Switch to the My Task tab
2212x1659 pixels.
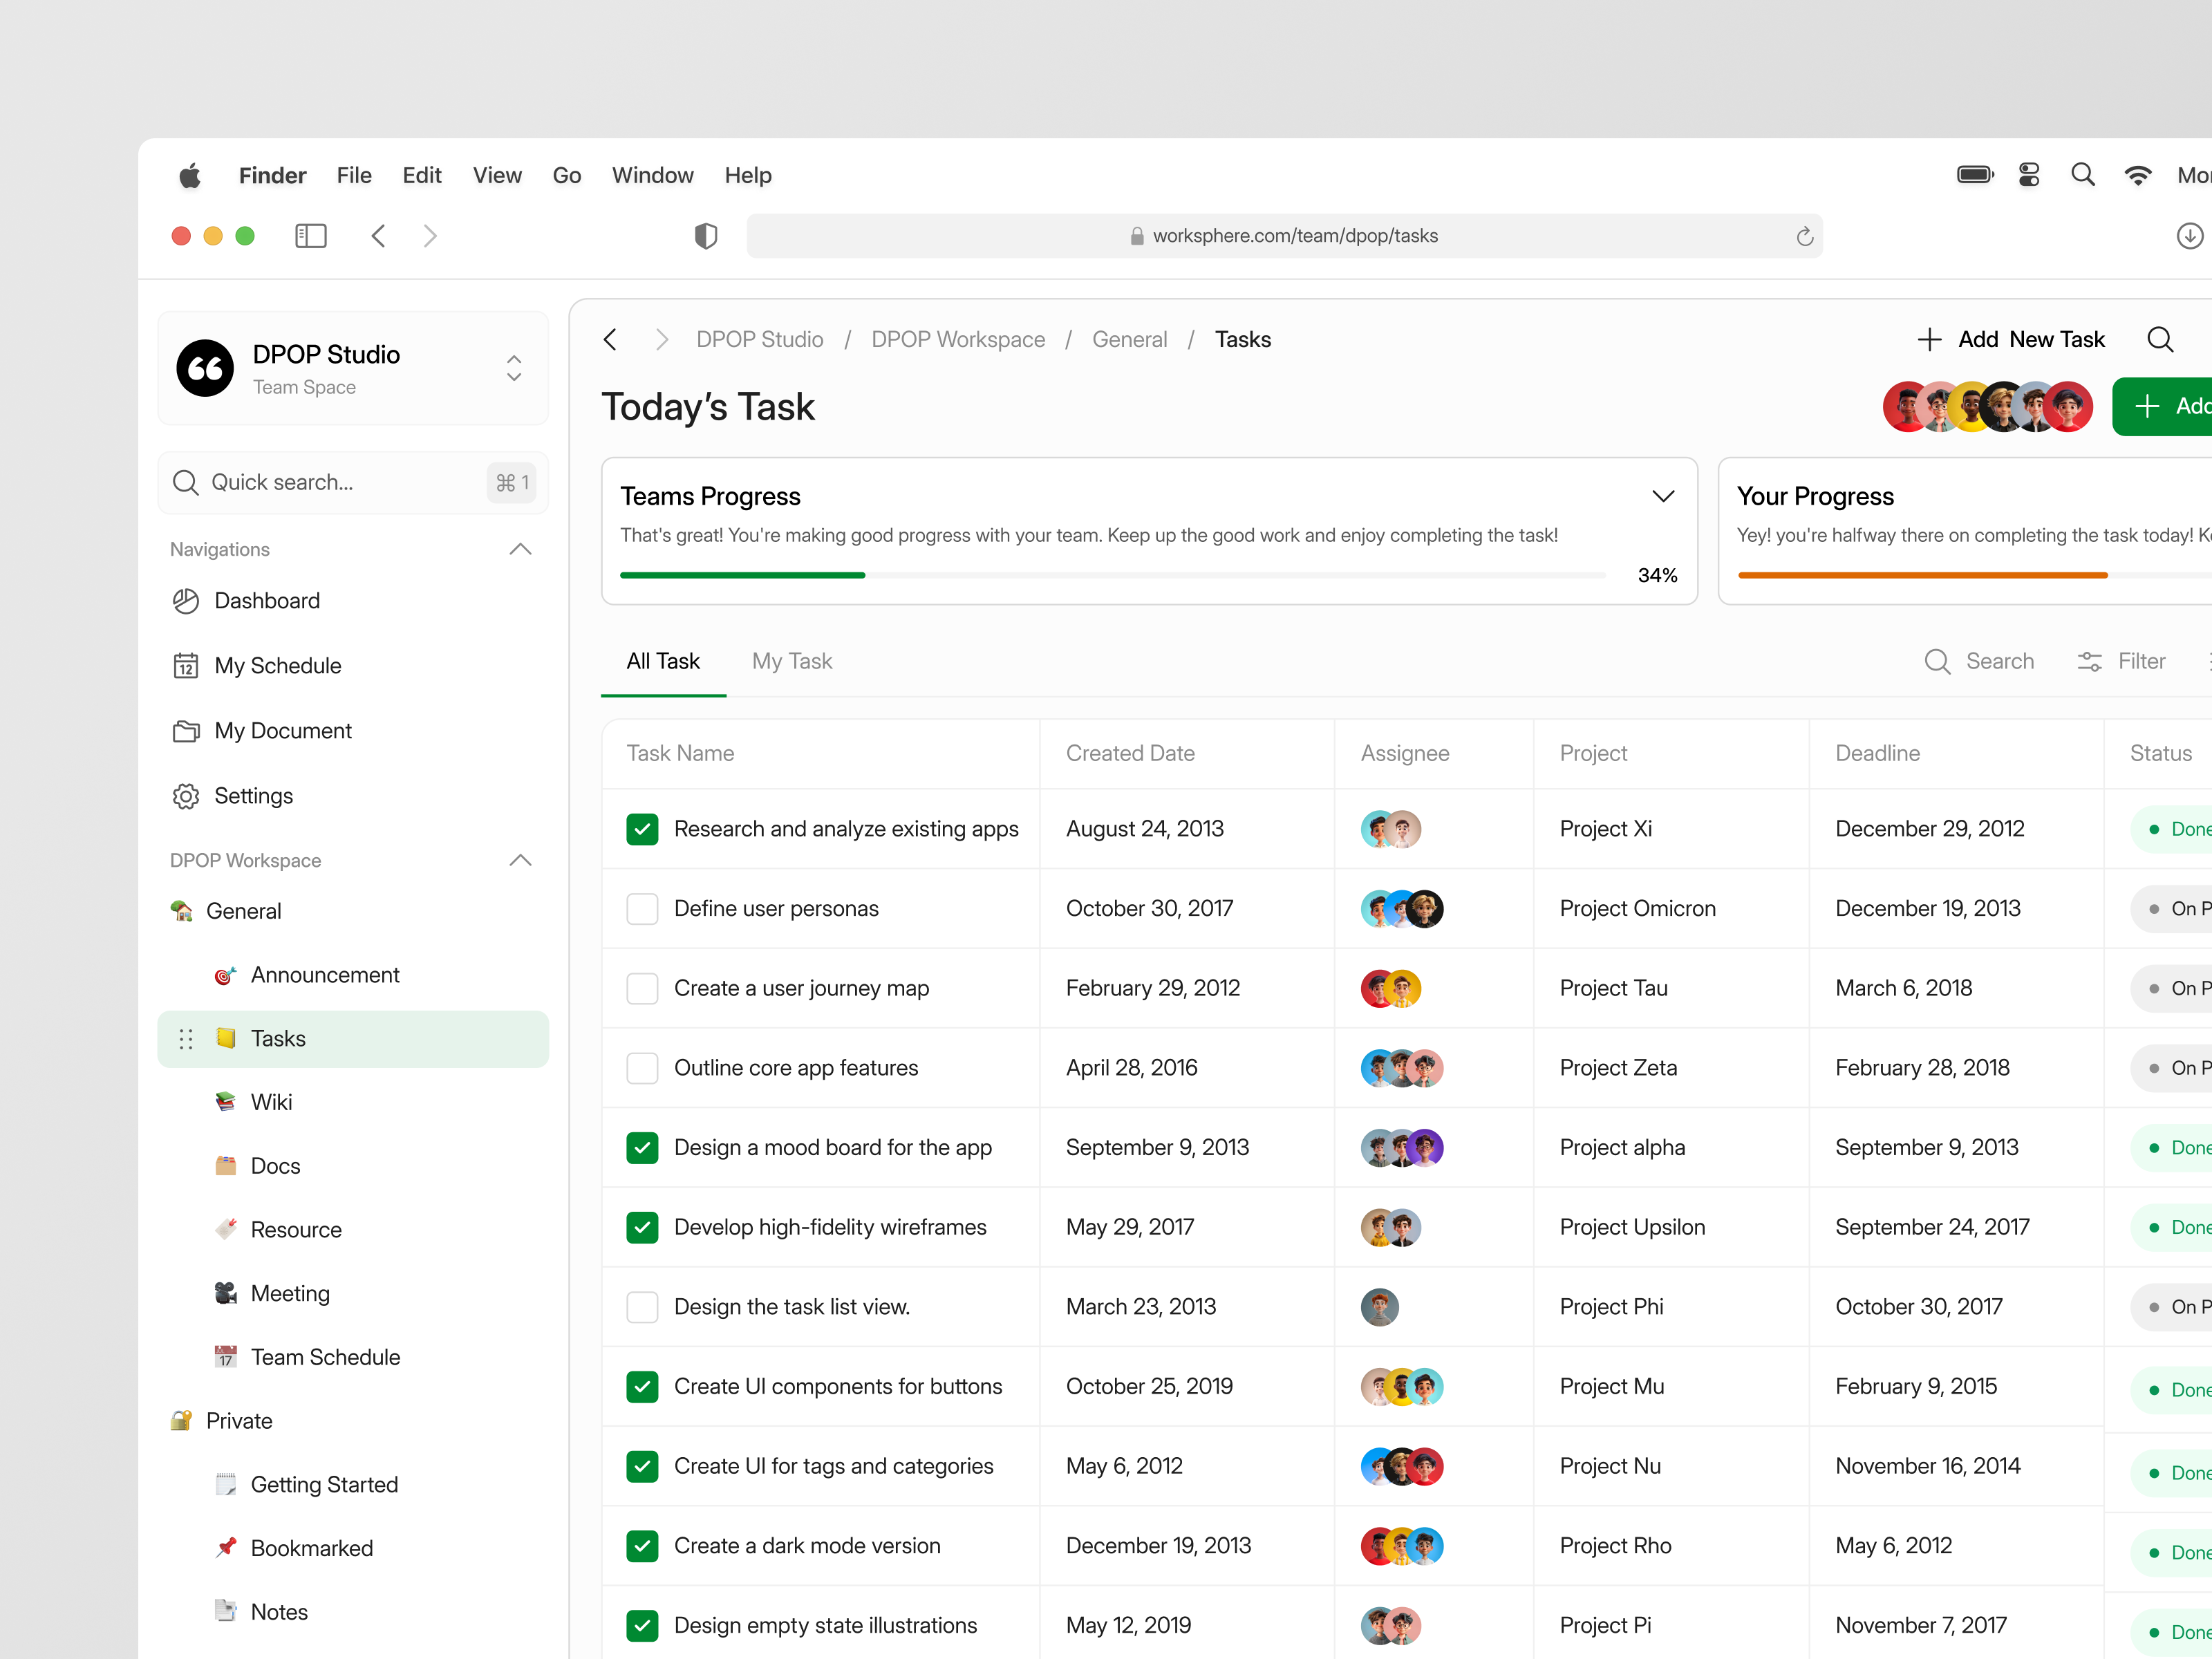click(792, 661)
